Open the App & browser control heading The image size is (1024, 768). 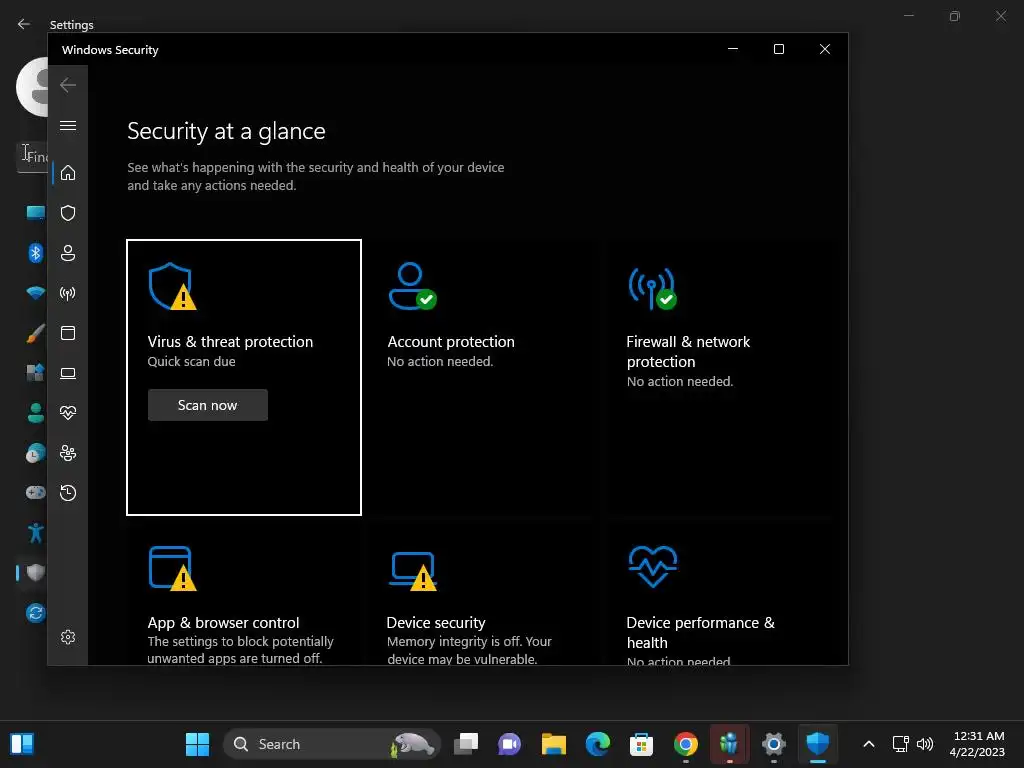click(x=223, y=622)
